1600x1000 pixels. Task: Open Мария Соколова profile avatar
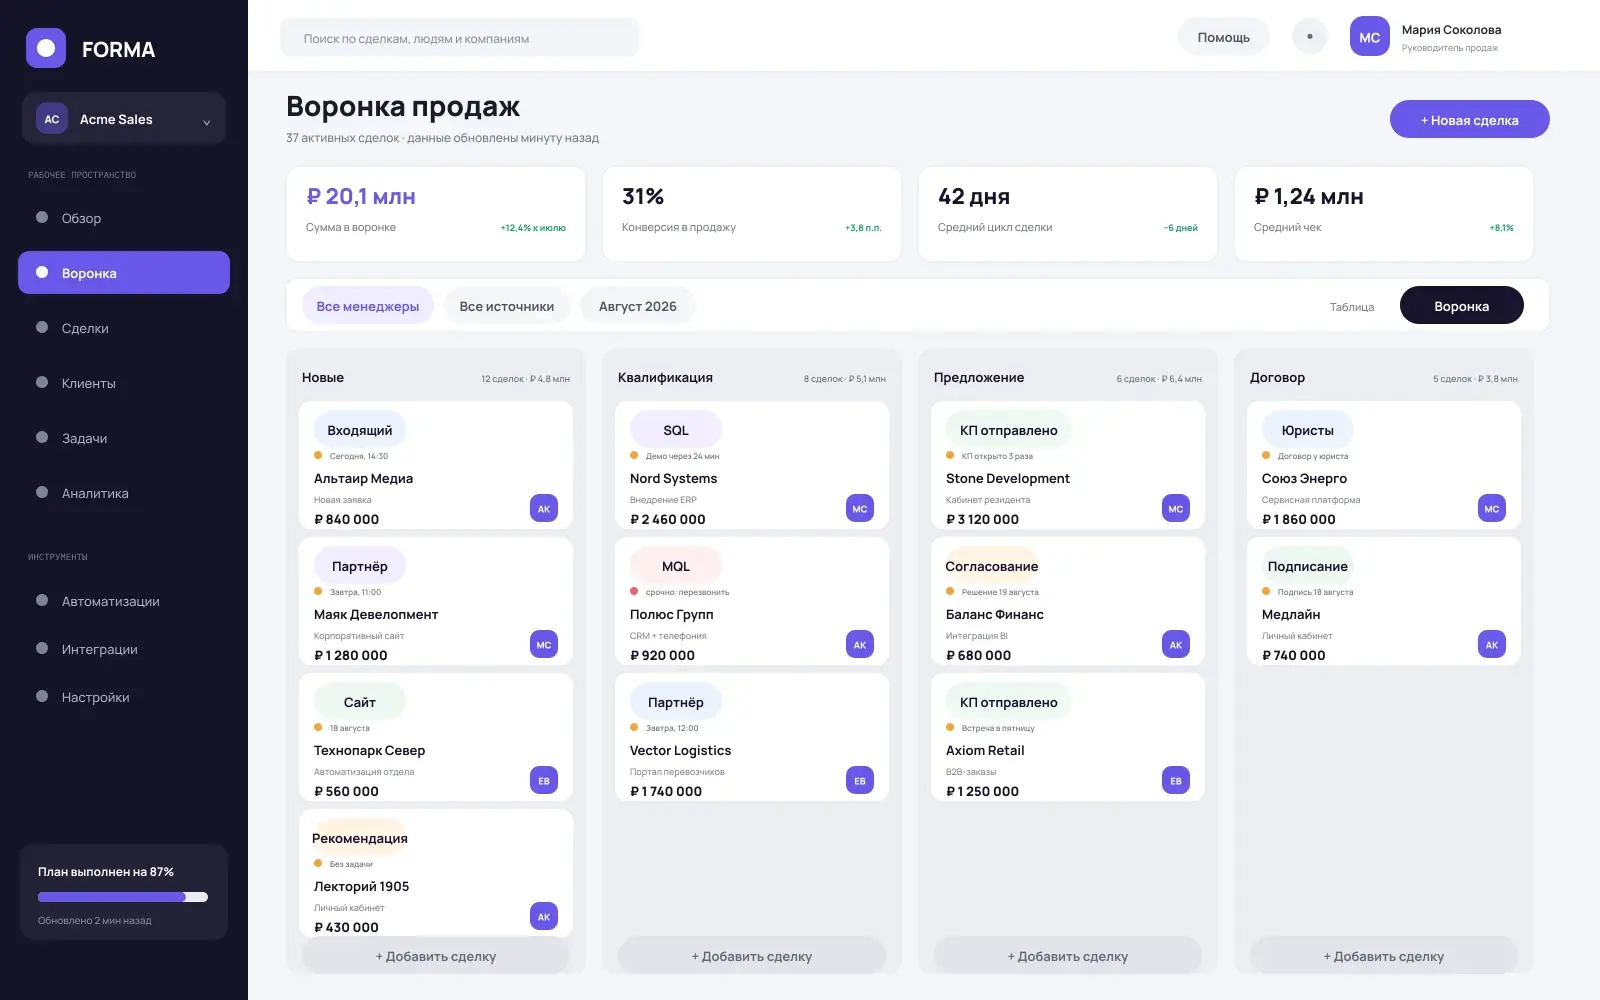pyautogui.click(x=1370, y=37)
